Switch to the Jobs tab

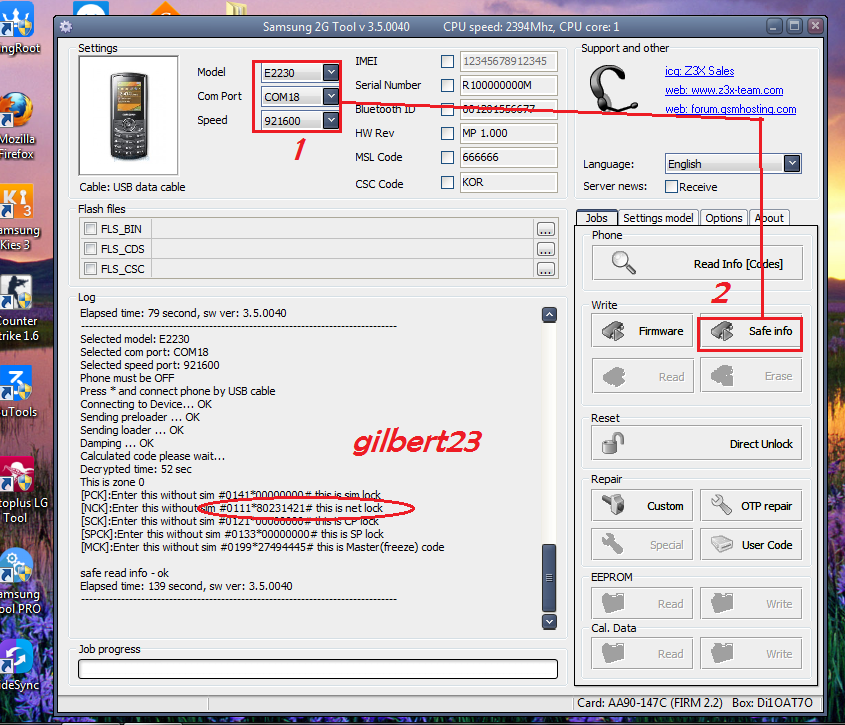pyautogui.click(x=597, y=218)
